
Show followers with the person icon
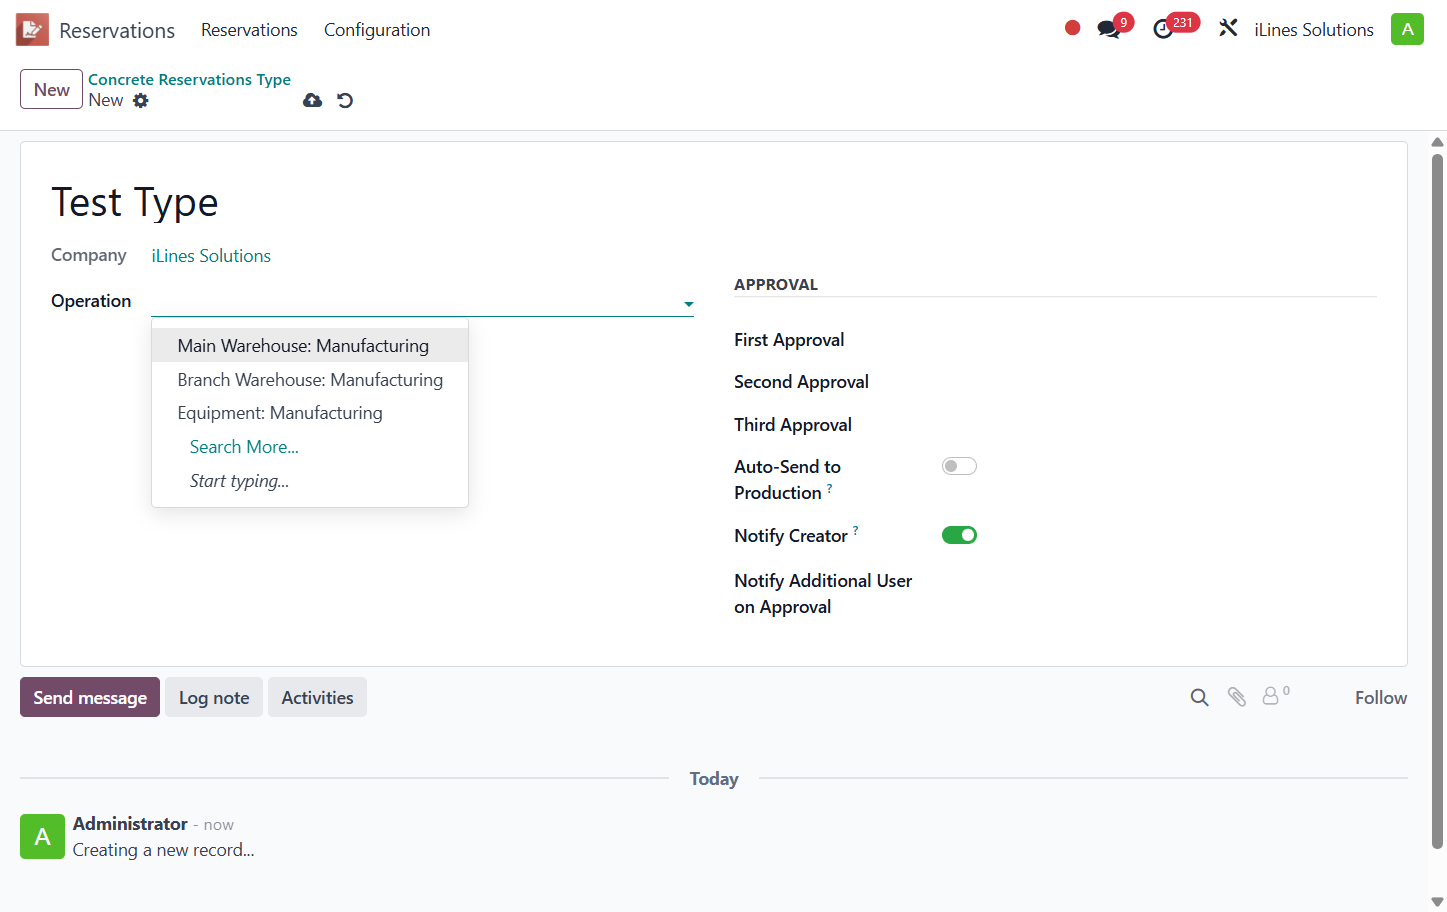1271,696
